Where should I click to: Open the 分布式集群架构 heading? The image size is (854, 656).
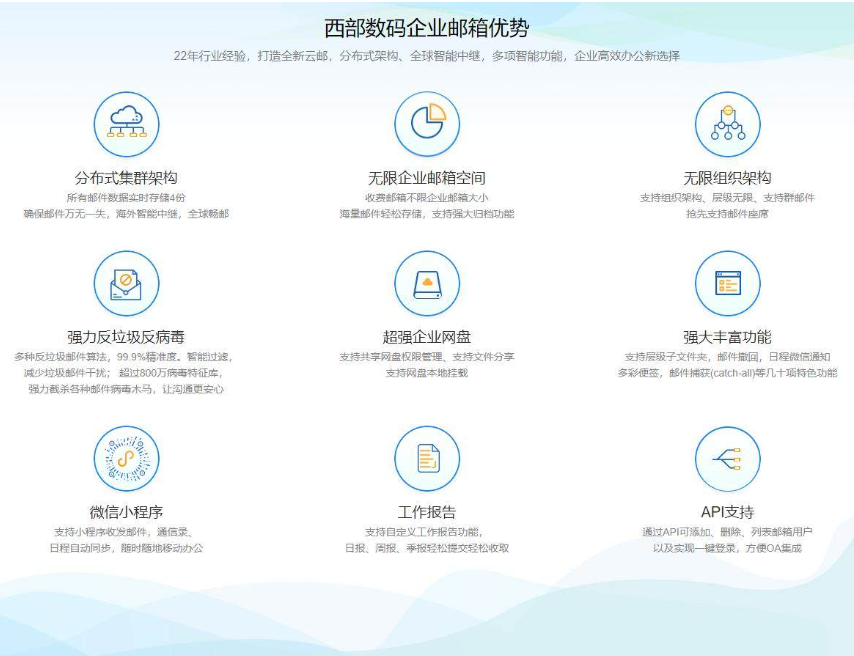[126, 178]
